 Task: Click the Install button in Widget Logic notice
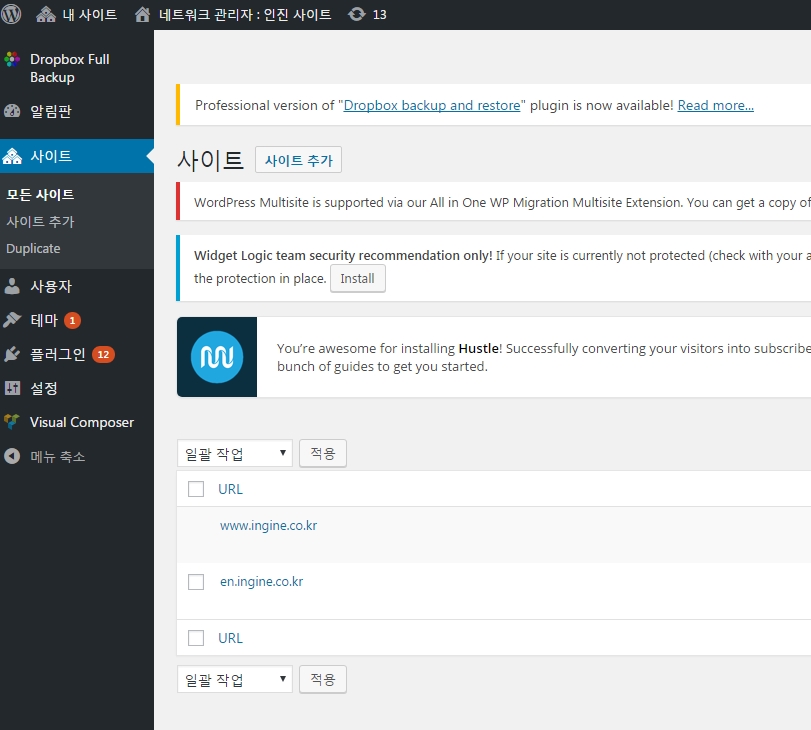357,278
